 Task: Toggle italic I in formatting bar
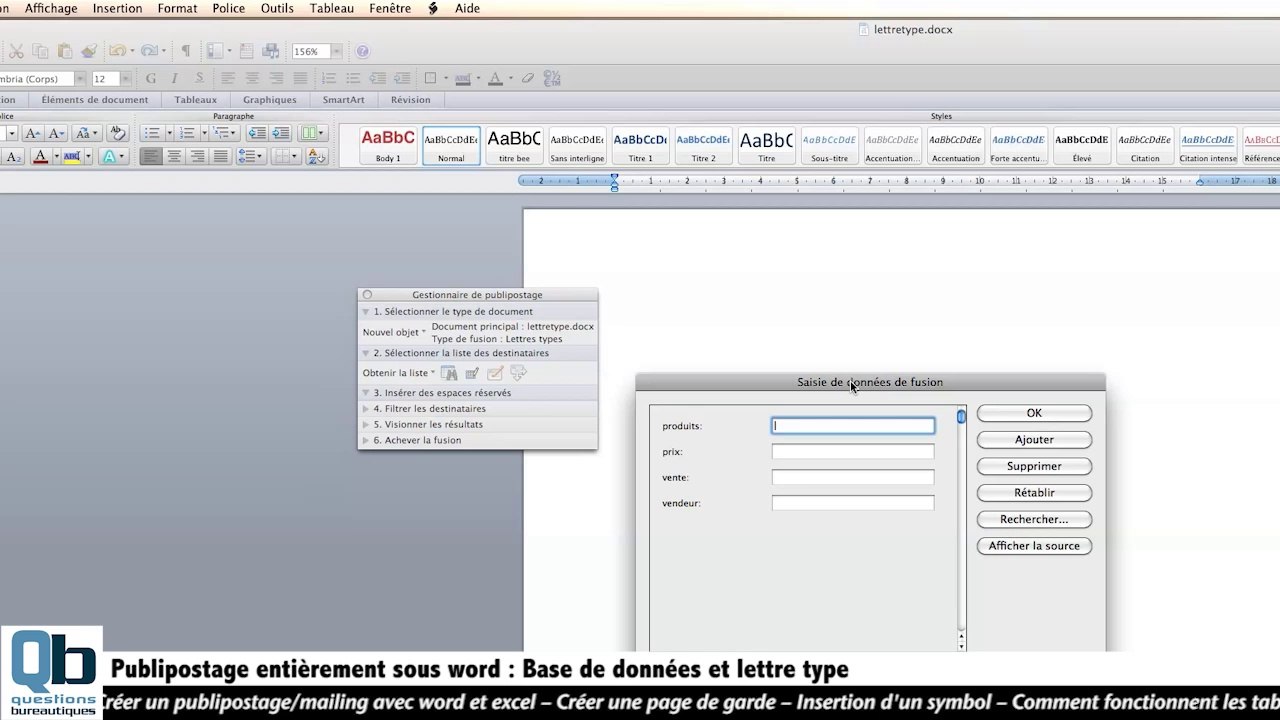(174, 78)
